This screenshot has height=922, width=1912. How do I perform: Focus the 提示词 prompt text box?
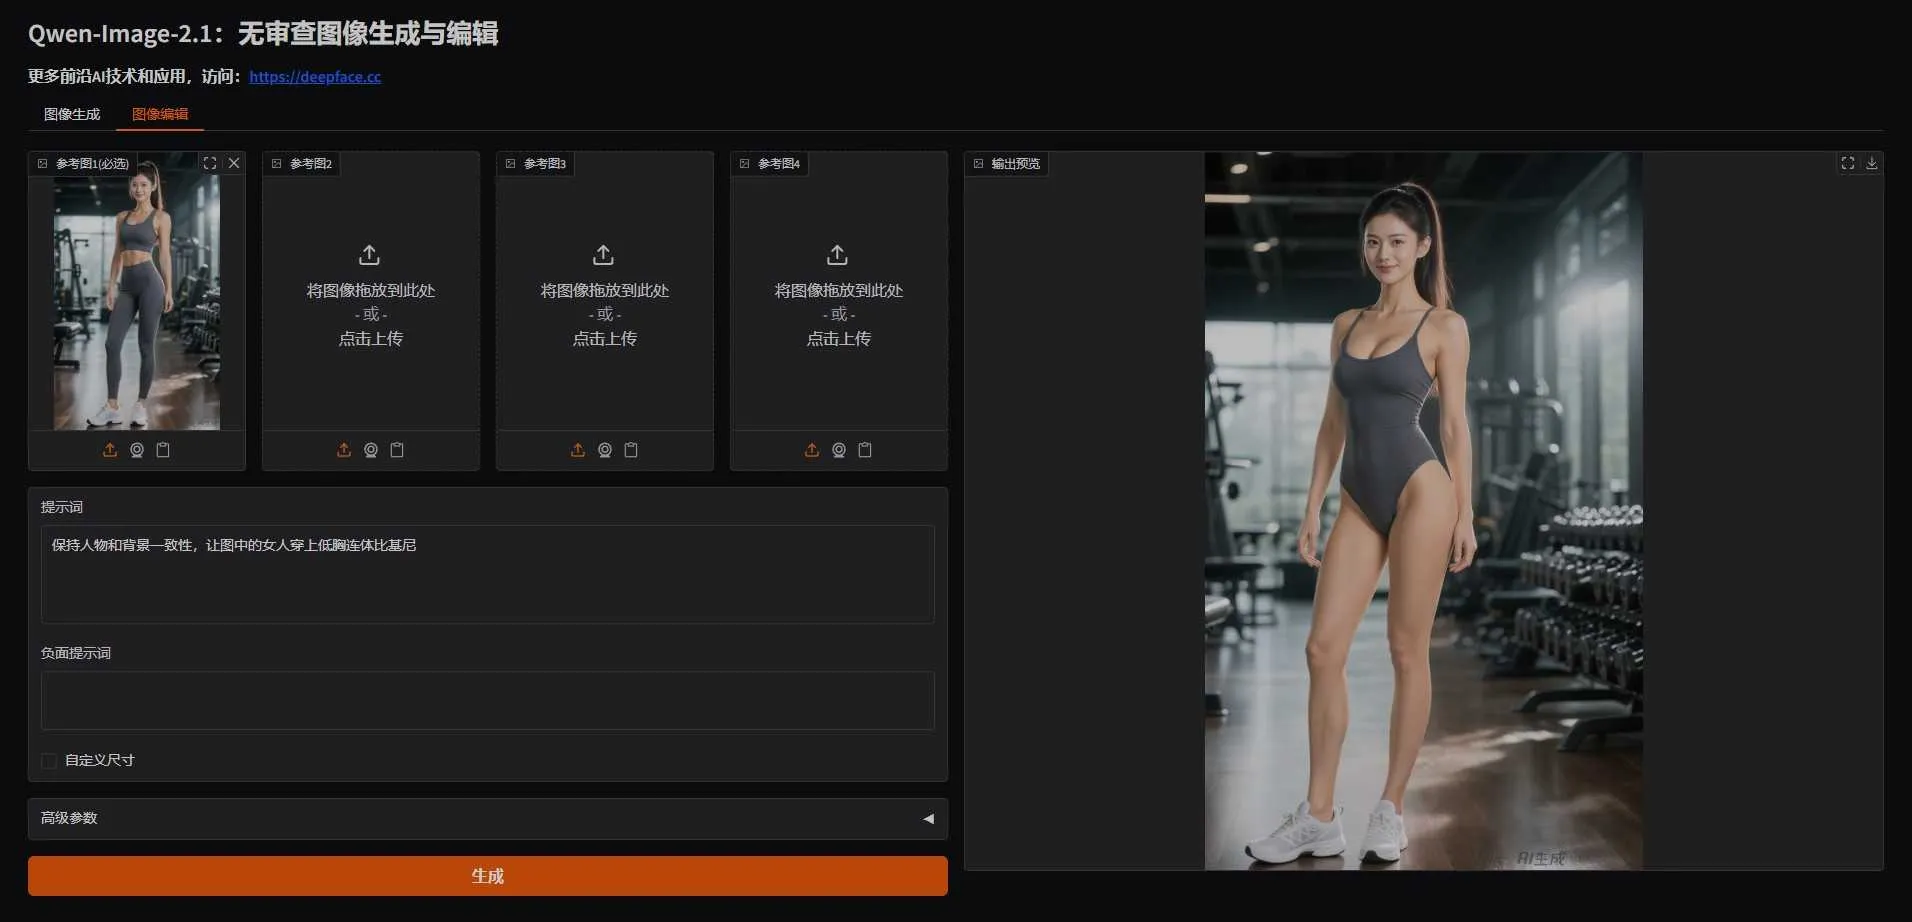[x=488, y=574]
